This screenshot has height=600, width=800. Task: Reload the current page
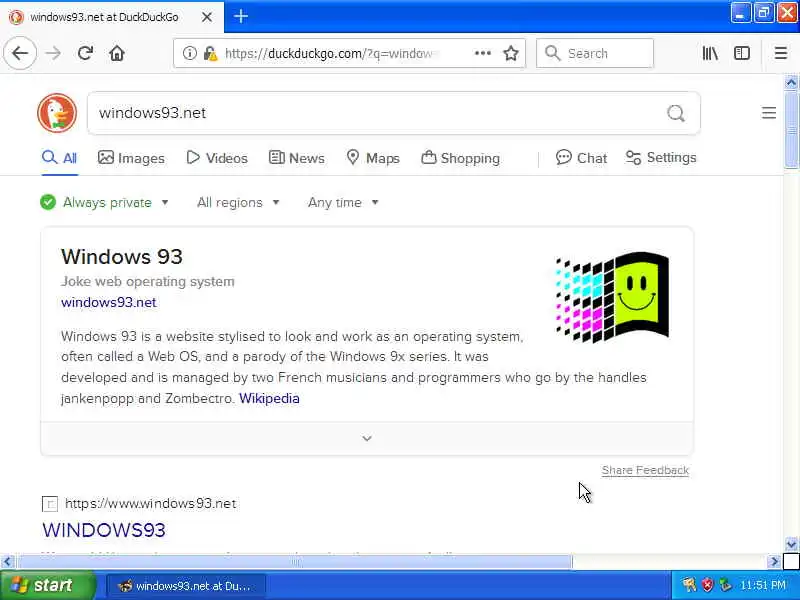click(85, 53)
